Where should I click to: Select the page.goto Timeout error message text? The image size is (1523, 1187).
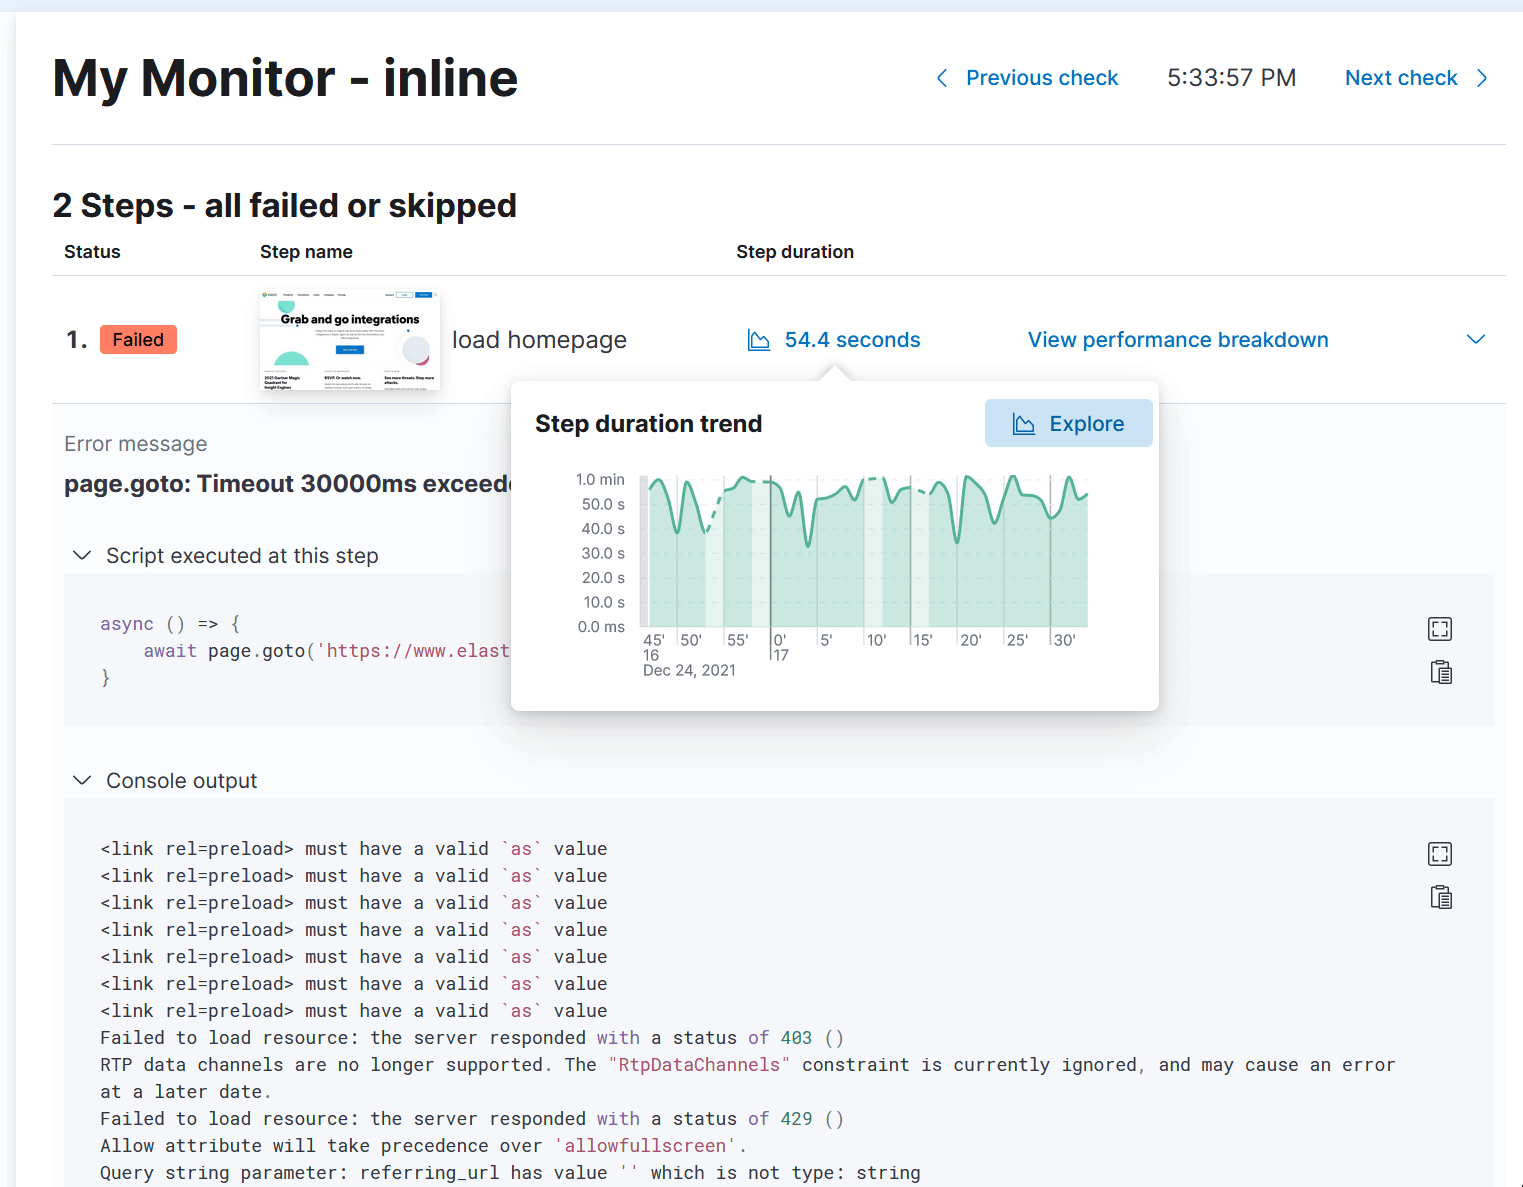point(287,484)
